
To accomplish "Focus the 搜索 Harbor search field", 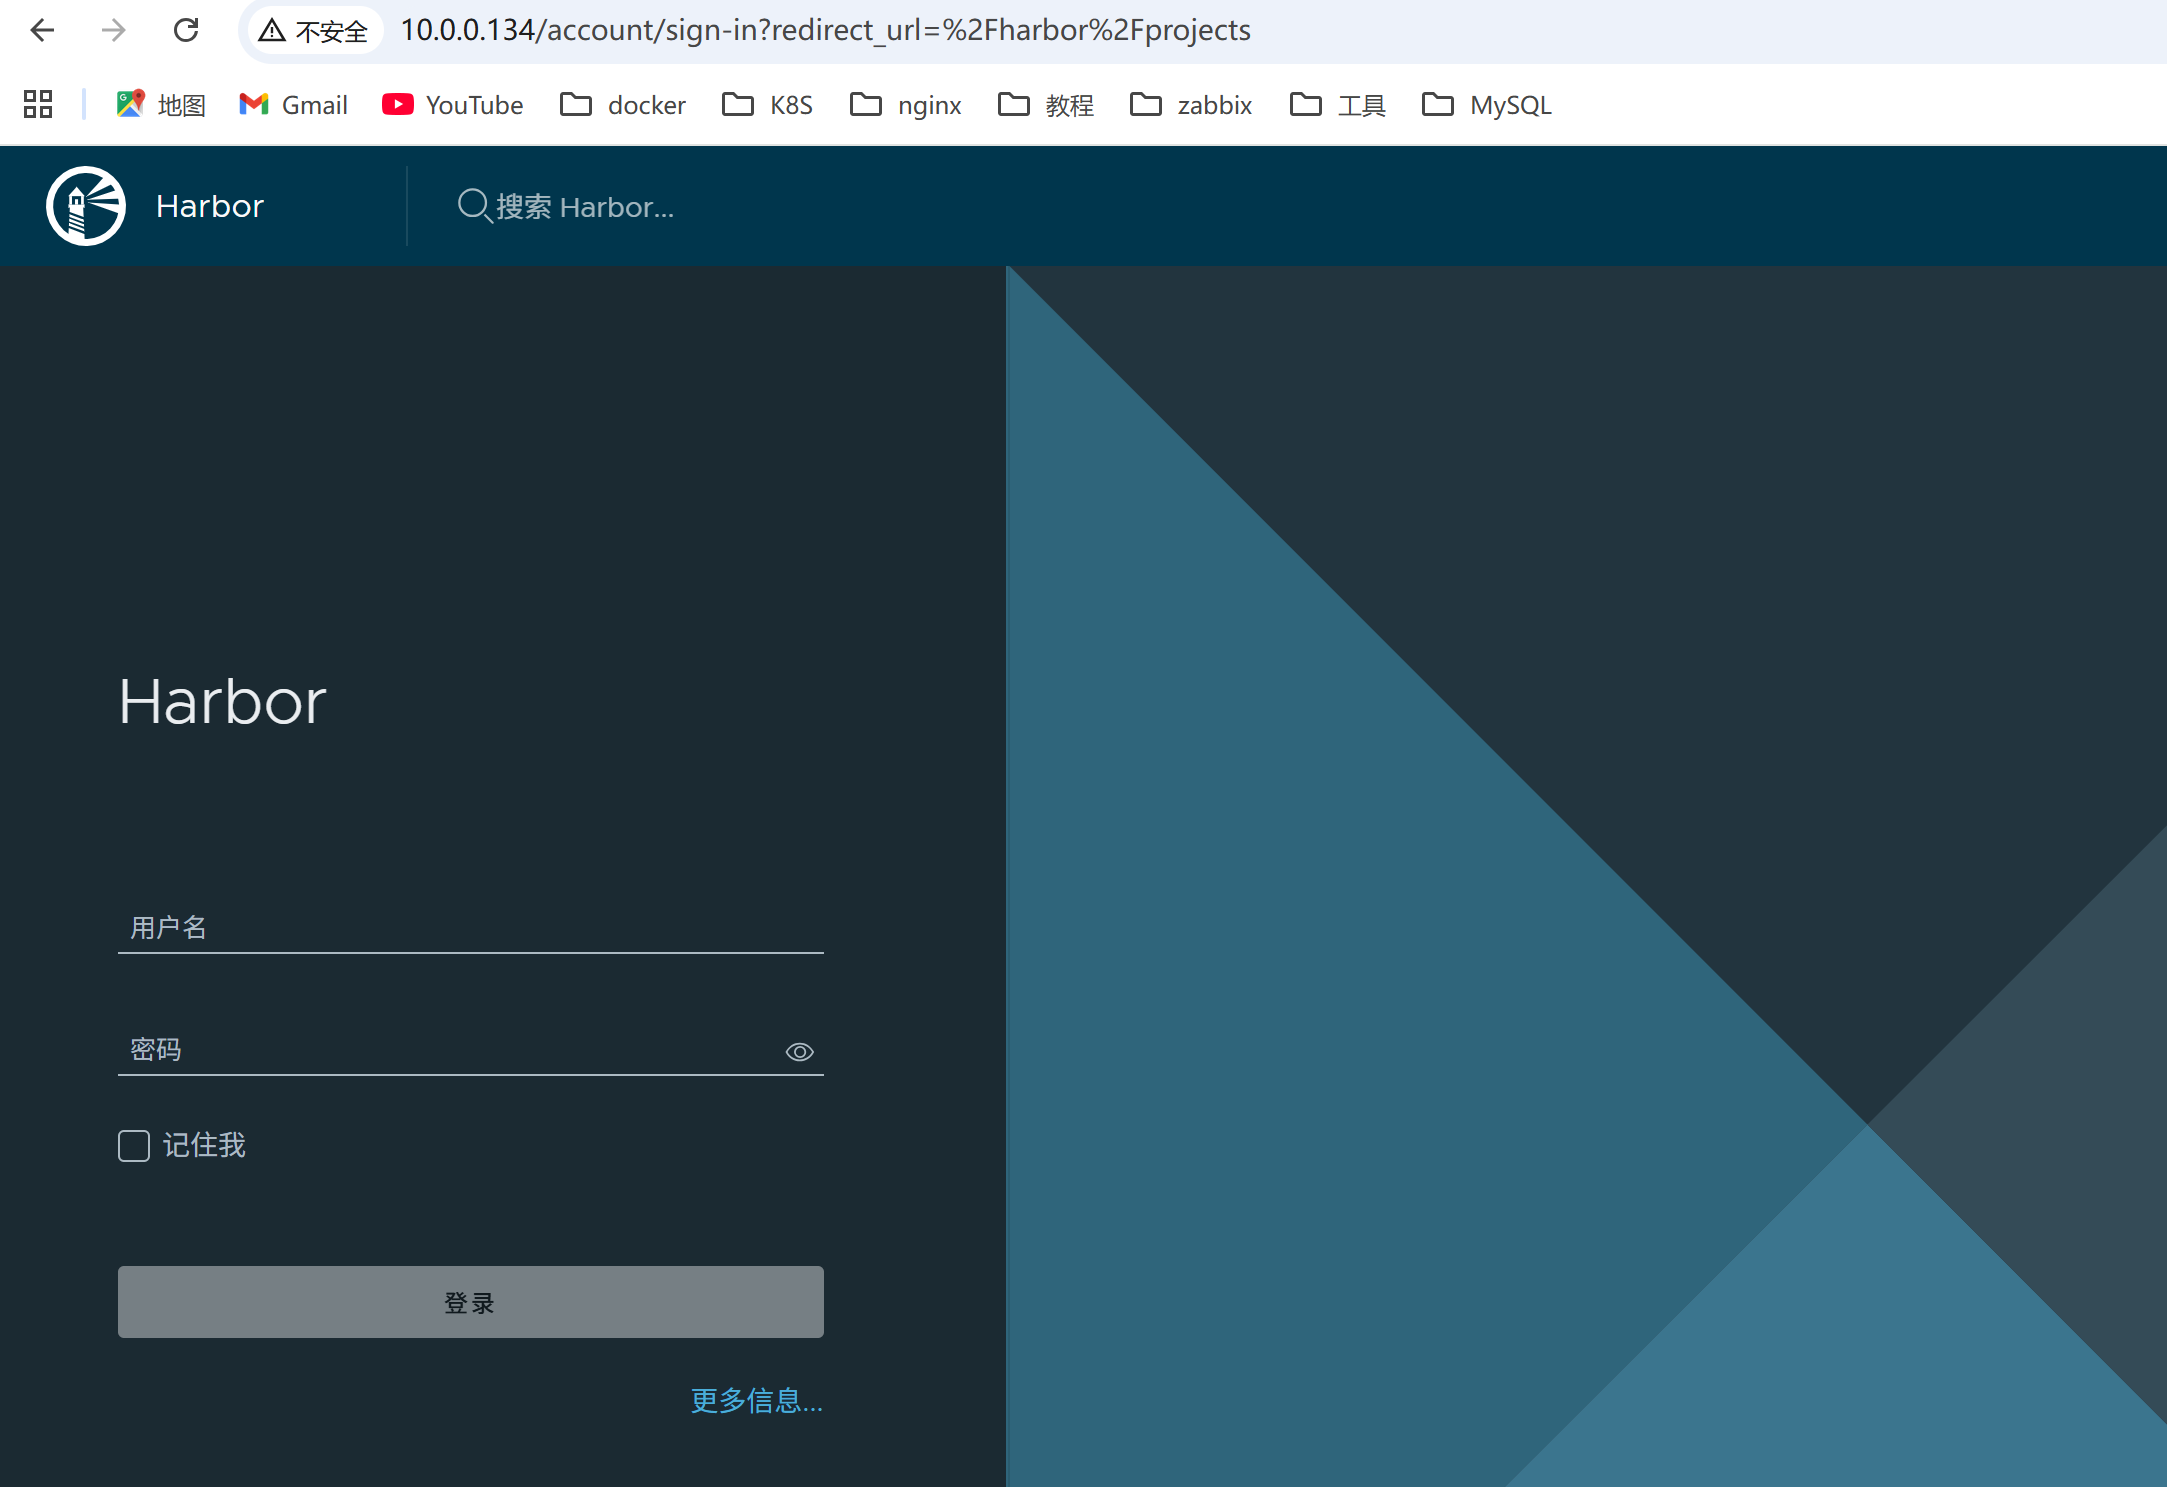I will tap(585, 206).
